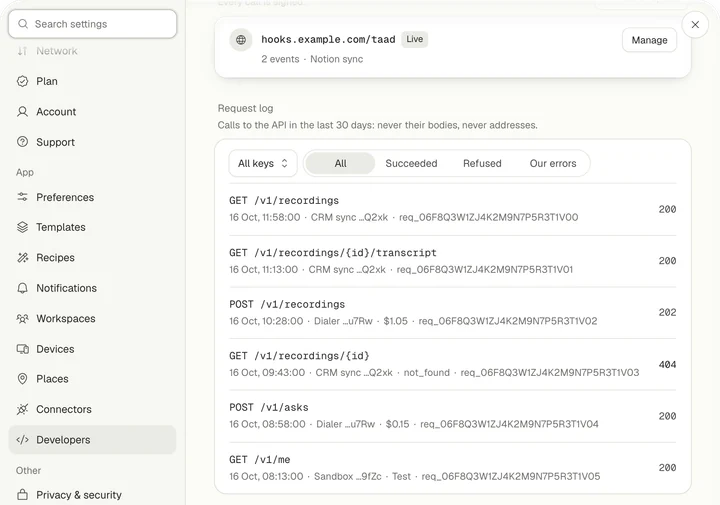Open the Plan settings page
Screen dimensions: 720x505
click(92, 81)
